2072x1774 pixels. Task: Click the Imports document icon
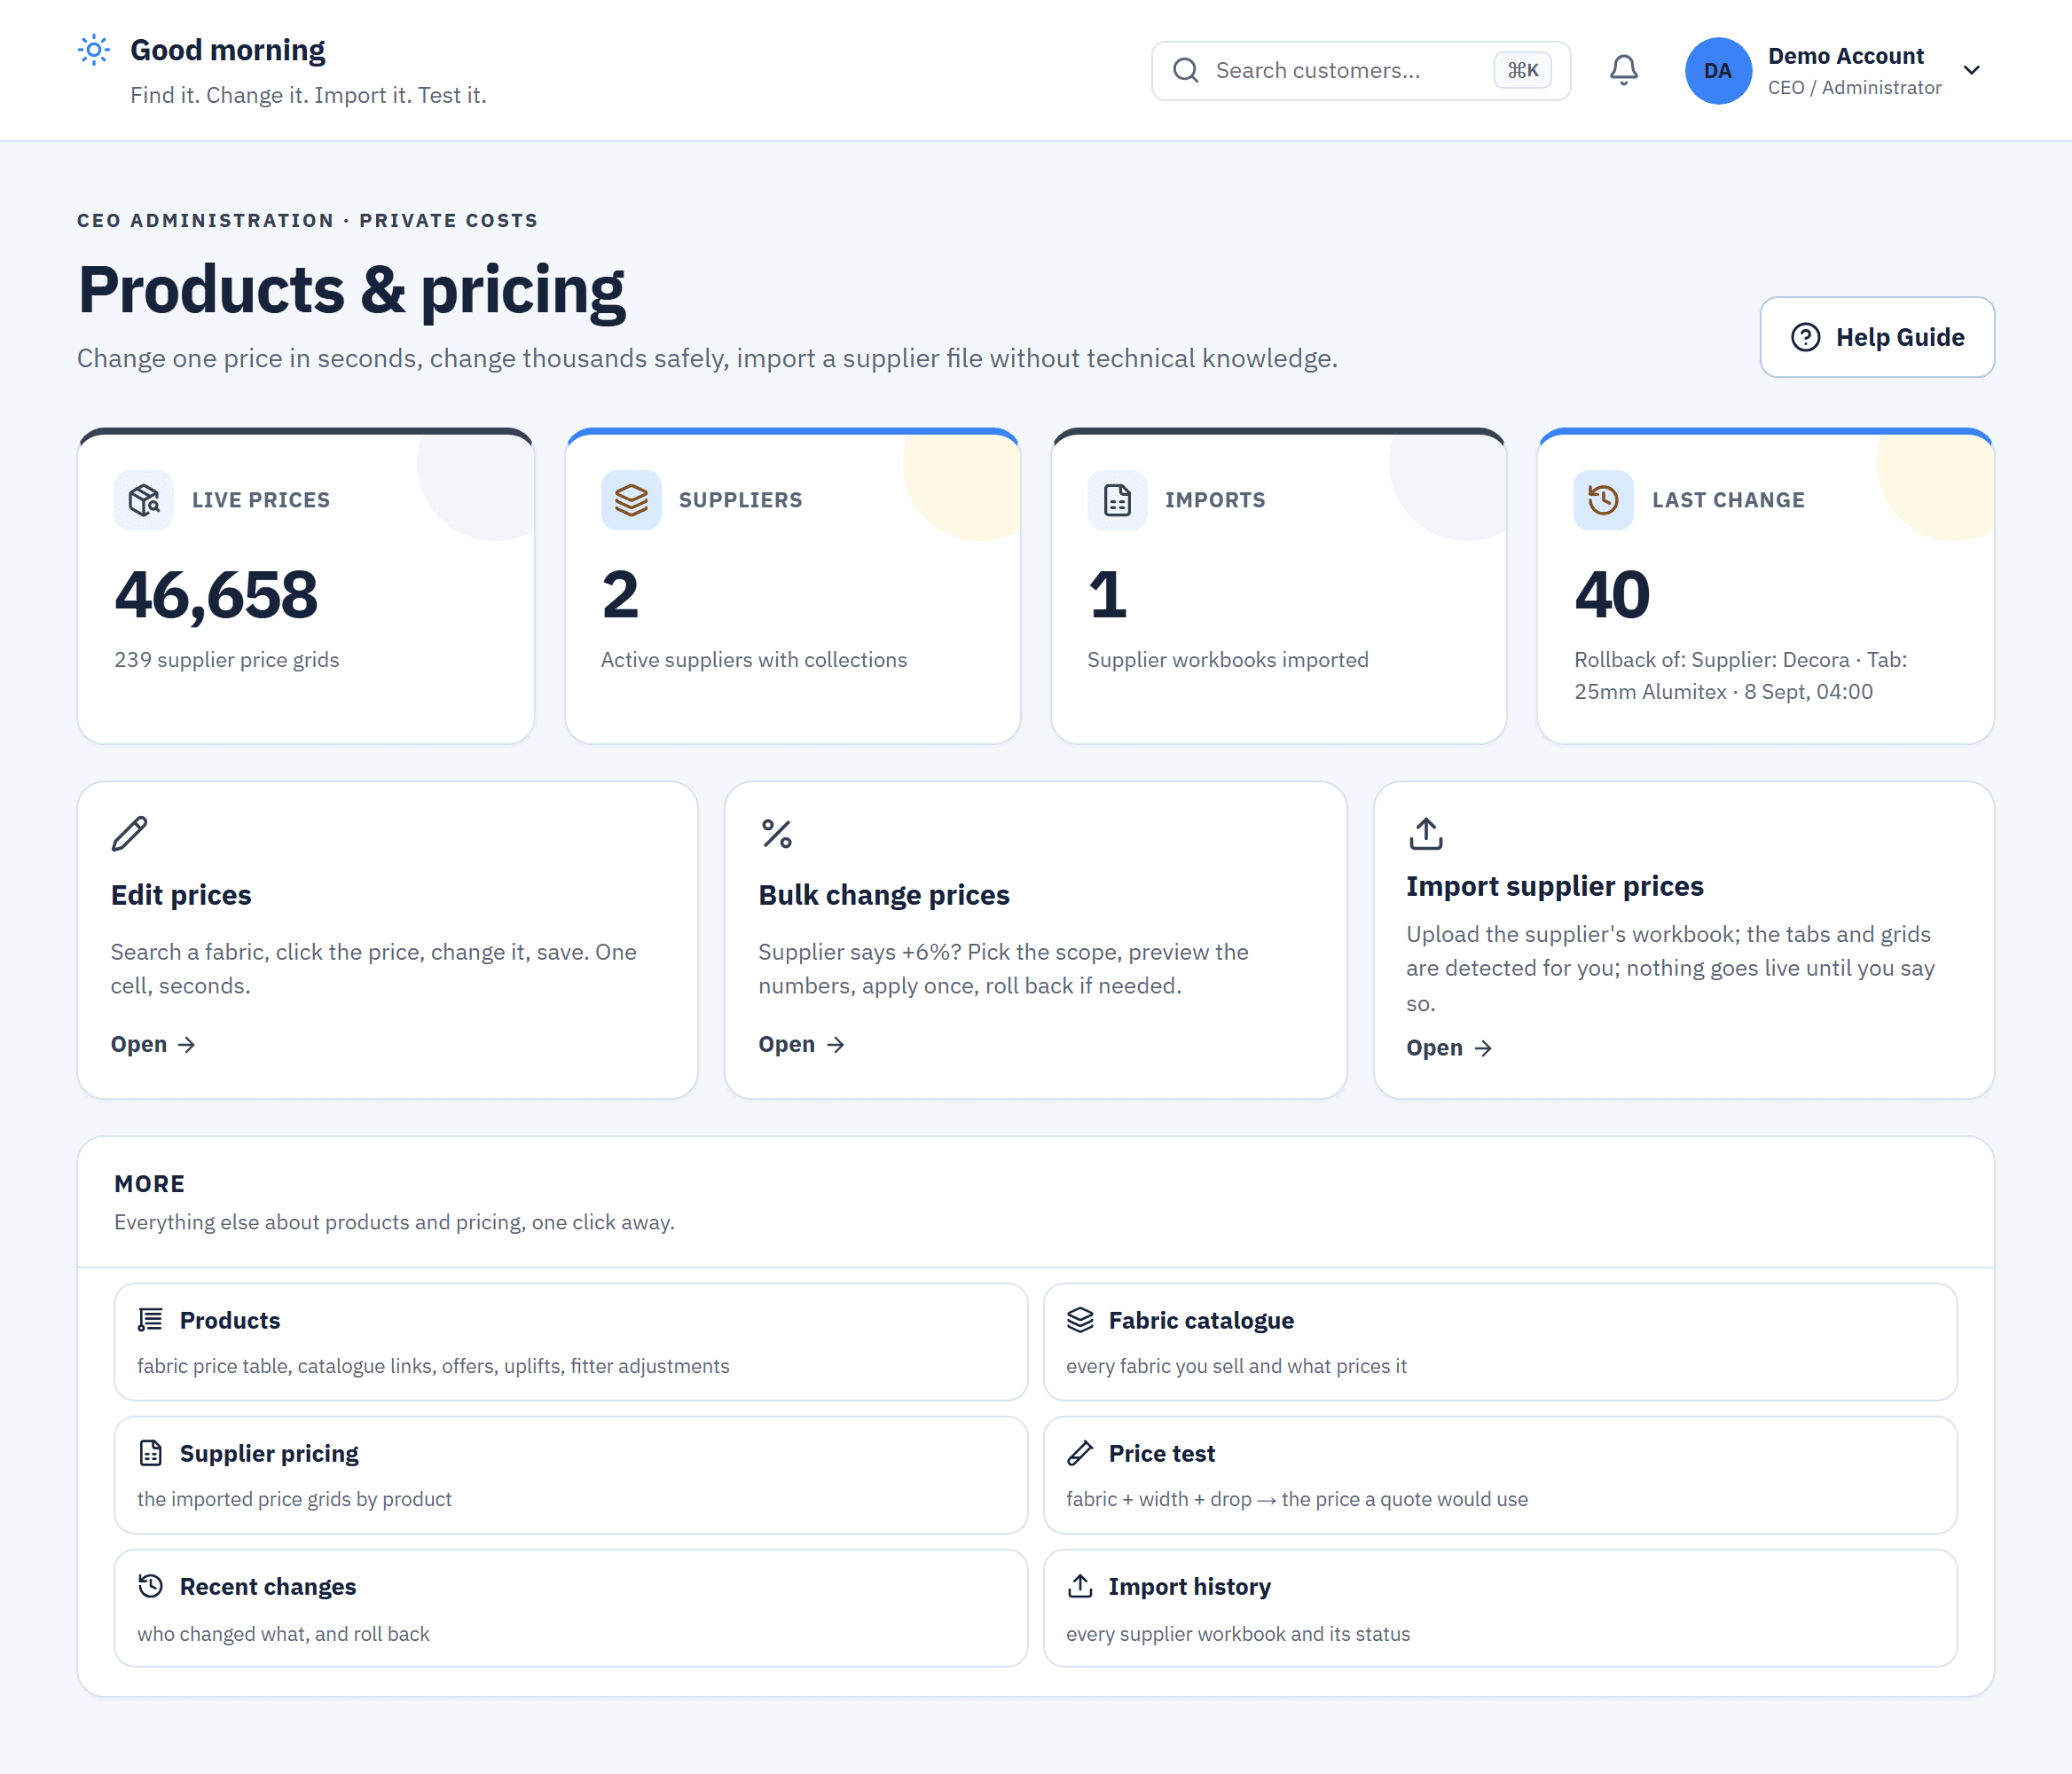(x=1117, y=500)
